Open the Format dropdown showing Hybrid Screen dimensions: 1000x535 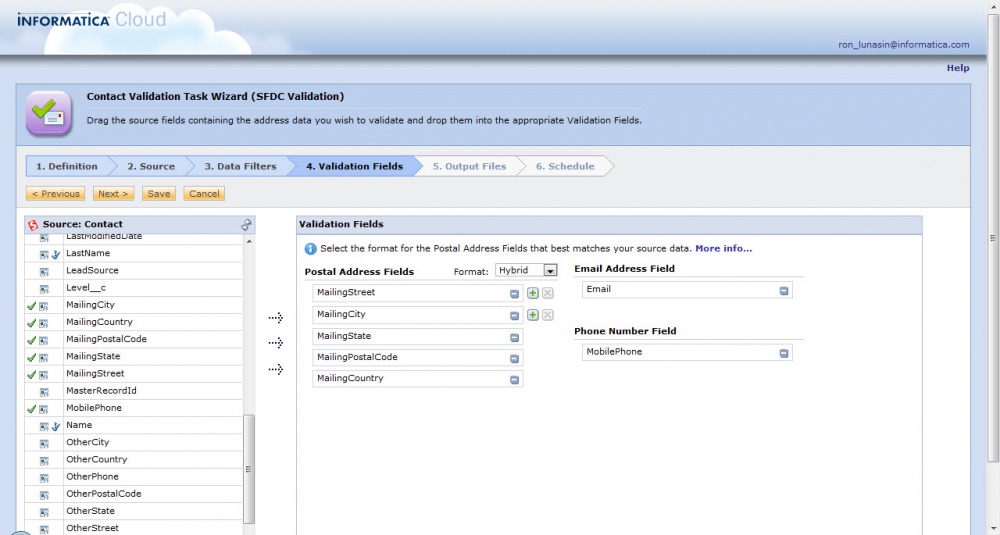pyautogui.click(x=526, y=270)
